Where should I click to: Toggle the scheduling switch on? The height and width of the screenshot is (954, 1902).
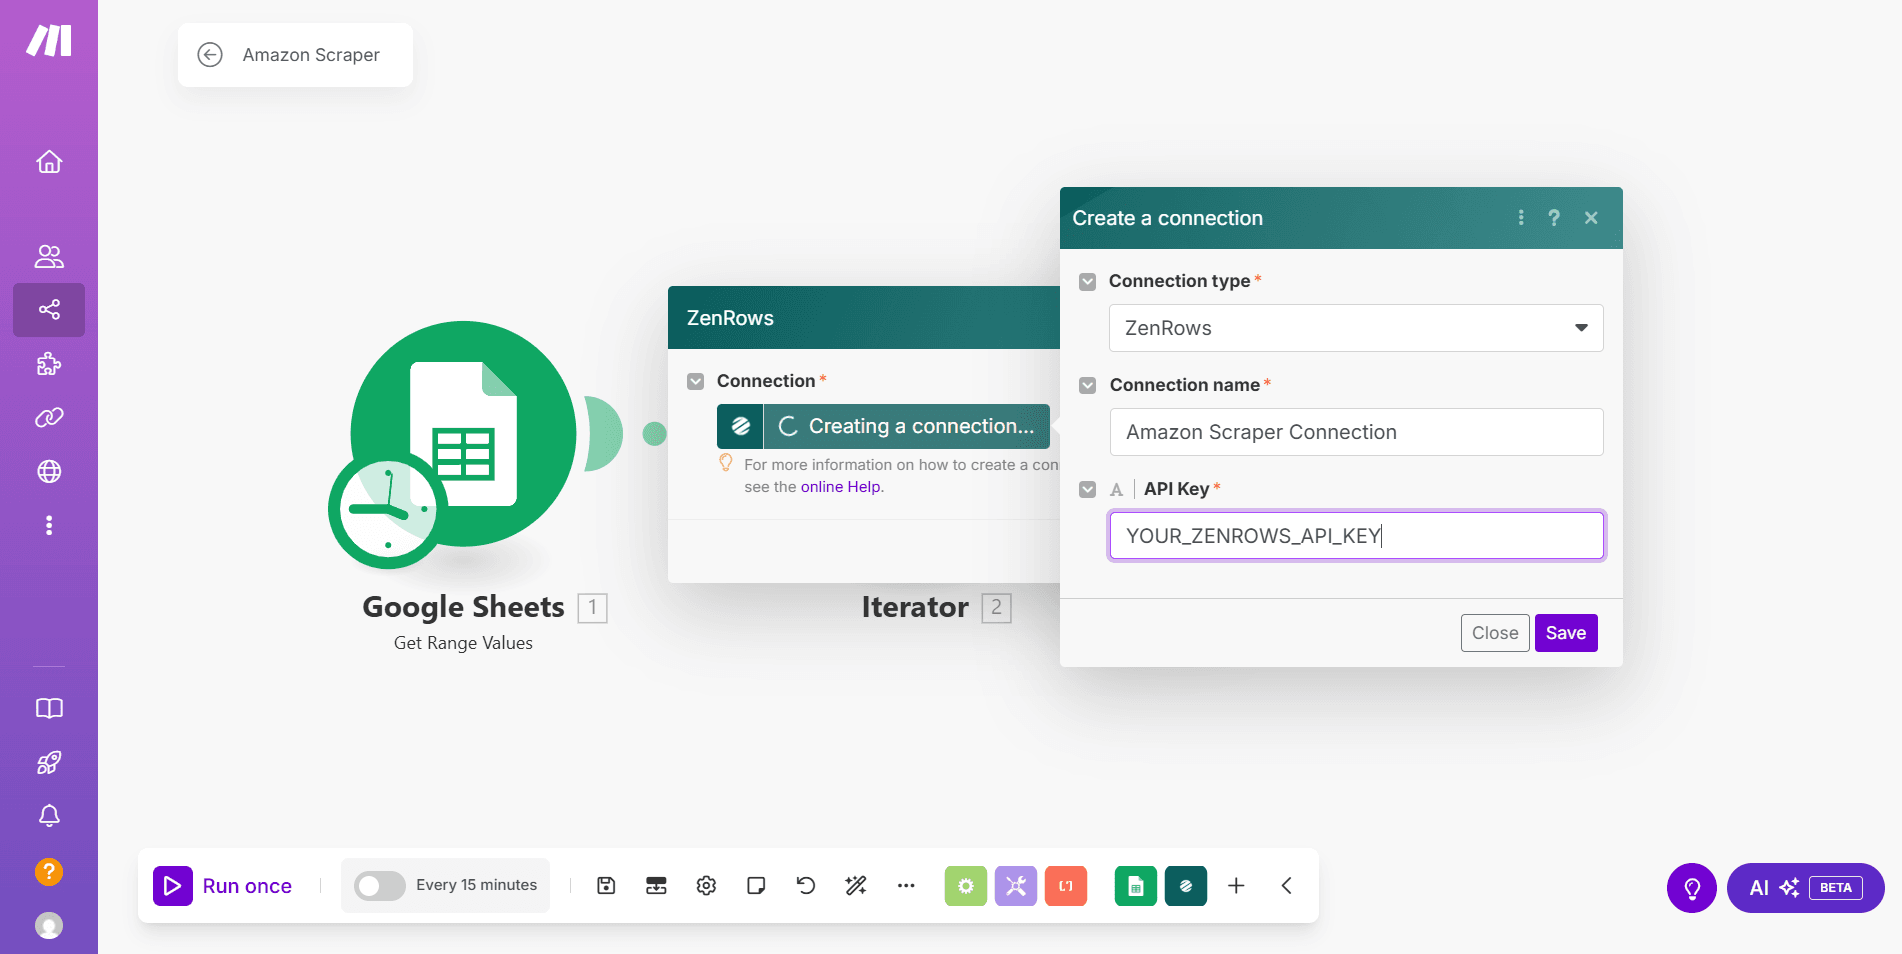point(380,886)
